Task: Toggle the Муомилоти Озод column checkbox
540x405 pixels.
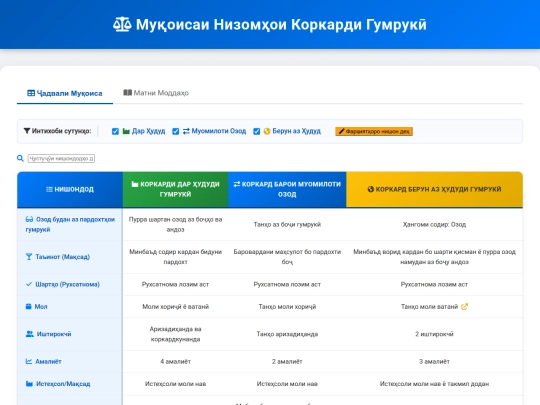Action: tap(176, 131)
